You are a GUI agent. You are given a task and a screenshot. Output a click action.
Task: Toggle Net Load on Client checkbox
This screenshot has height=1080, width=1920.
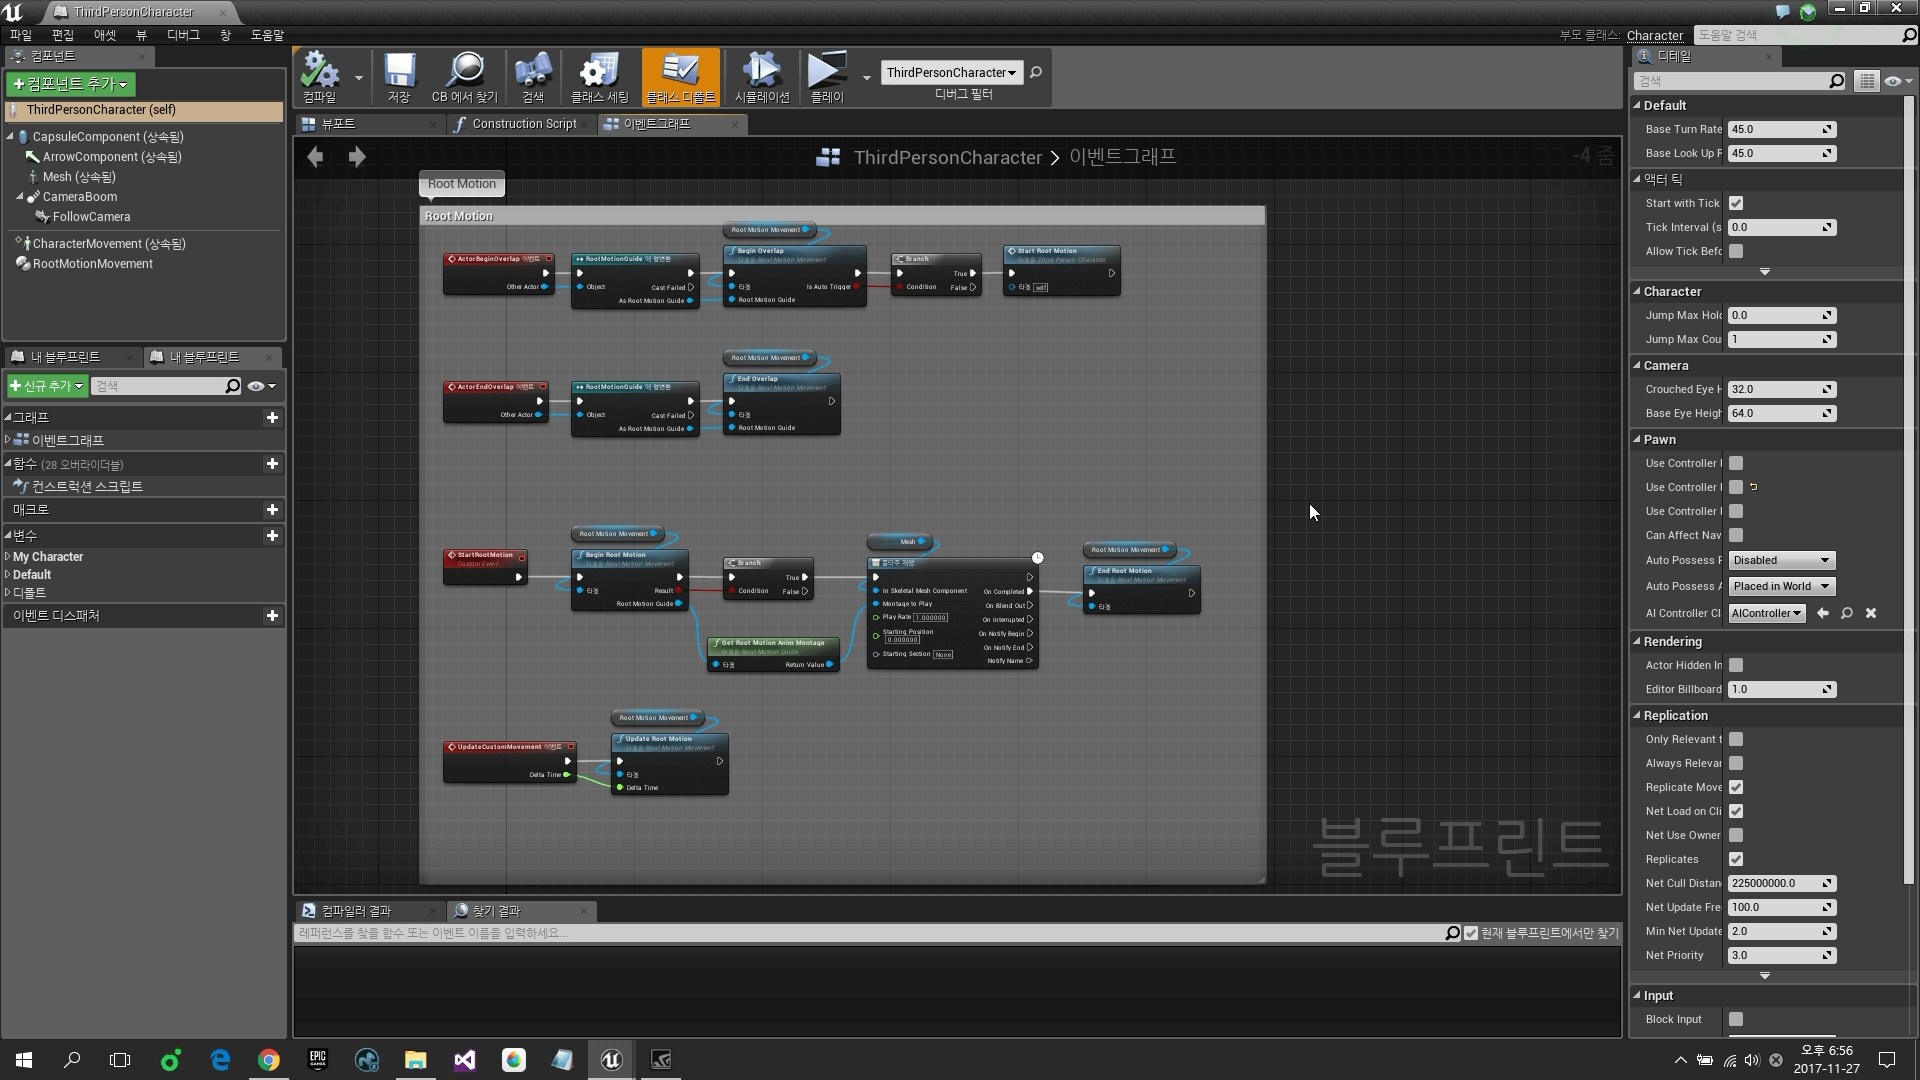(x=1736, y=811)
